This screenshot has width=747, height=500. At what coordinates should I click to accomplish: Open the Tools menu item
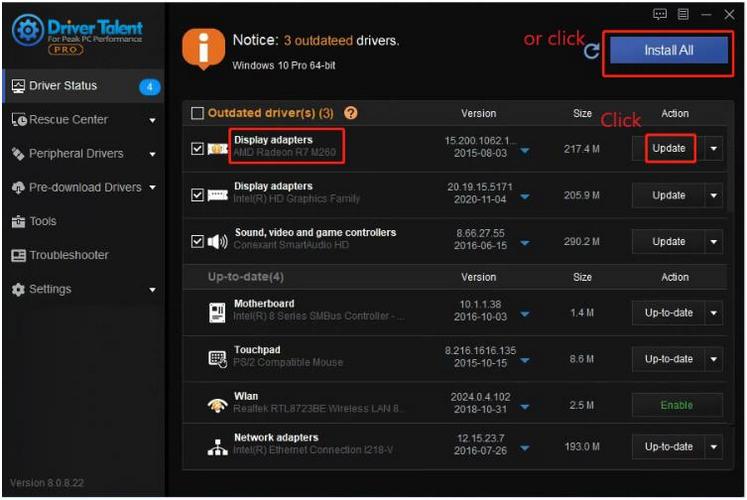coord(84,221)
